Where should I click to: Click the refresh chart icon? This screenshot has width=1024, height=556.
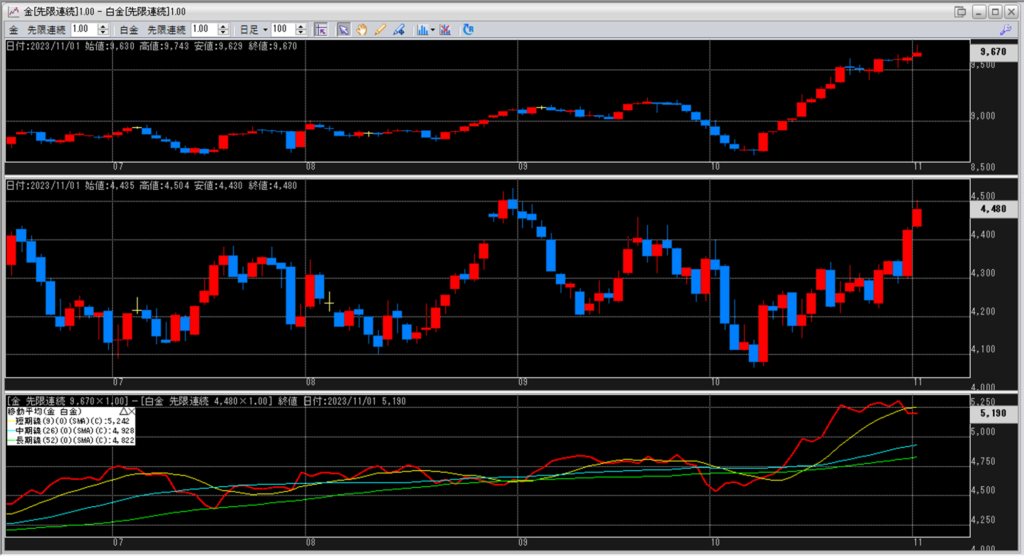click(x=468, y=30)
